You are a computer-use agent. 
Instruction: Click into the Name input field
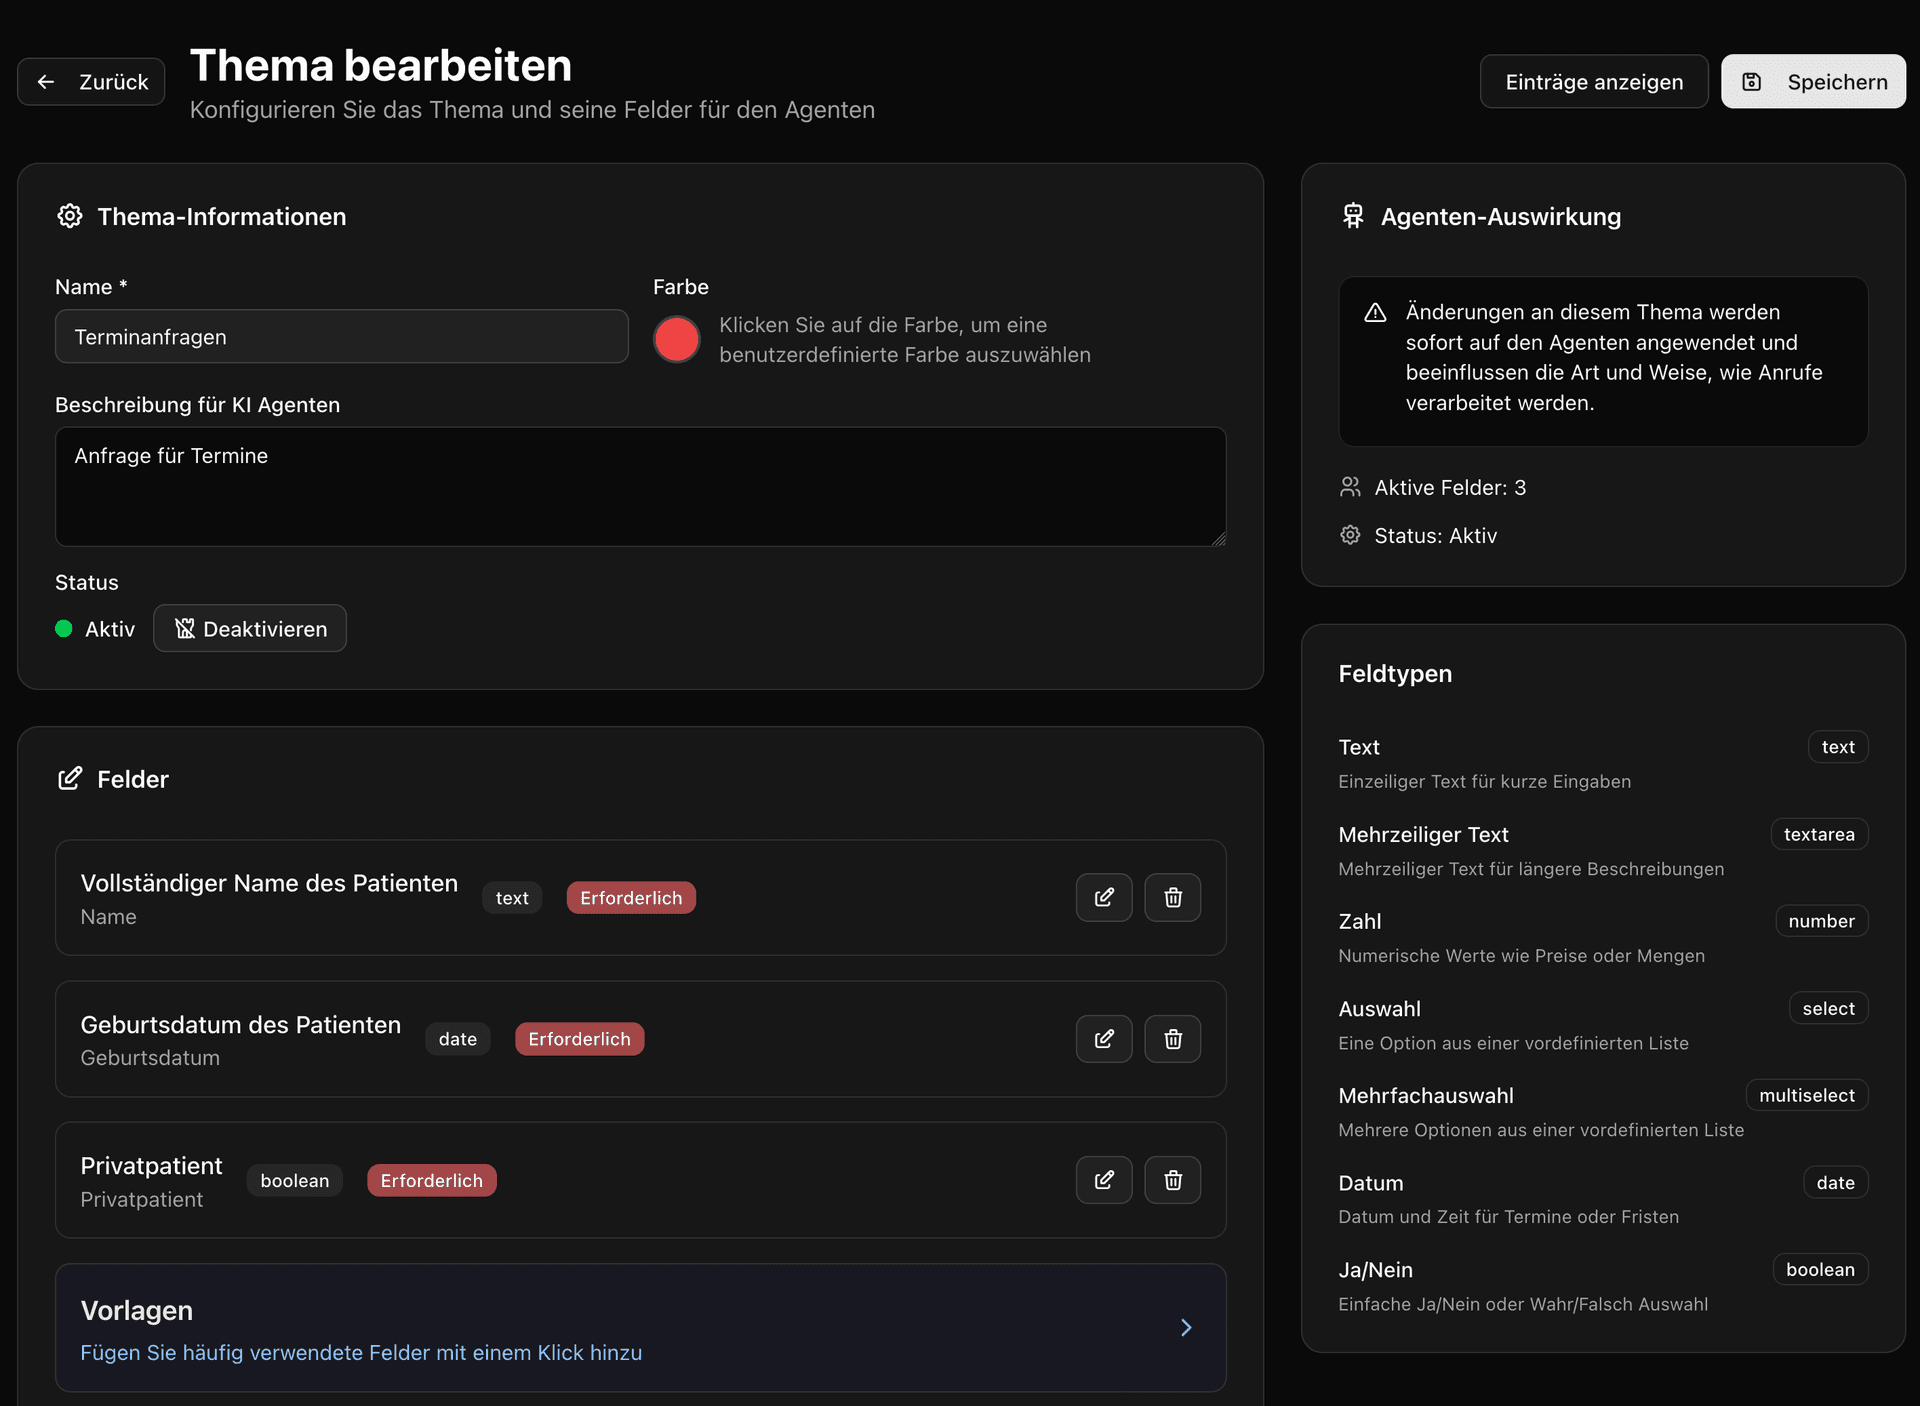click(x=341, y=337)
